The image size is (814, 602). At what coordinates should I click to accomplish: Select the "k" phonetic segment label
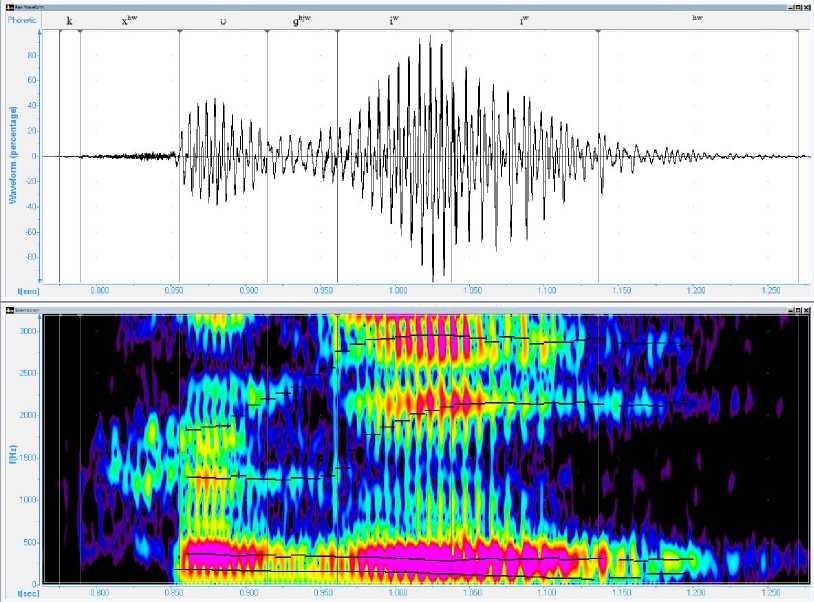coord(69,20)
